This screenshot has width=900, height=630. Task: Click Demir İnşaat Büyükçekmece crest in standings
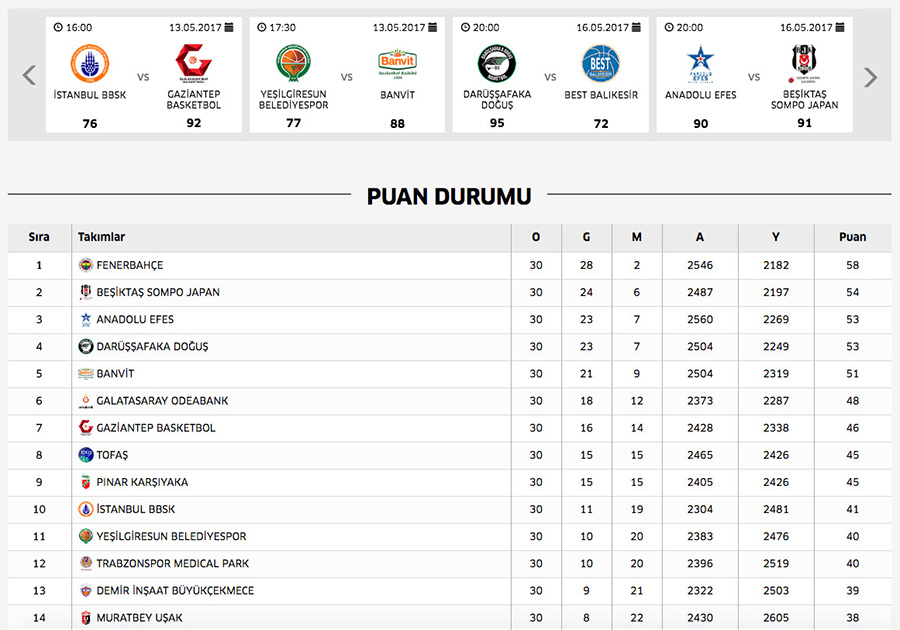click(86, 590)
